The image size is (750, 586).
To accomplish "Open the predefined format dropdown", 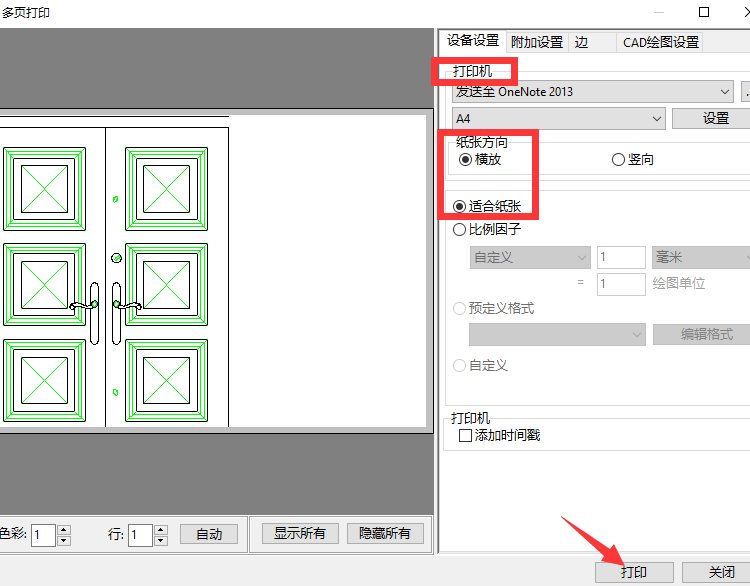I will pos(557,334).
